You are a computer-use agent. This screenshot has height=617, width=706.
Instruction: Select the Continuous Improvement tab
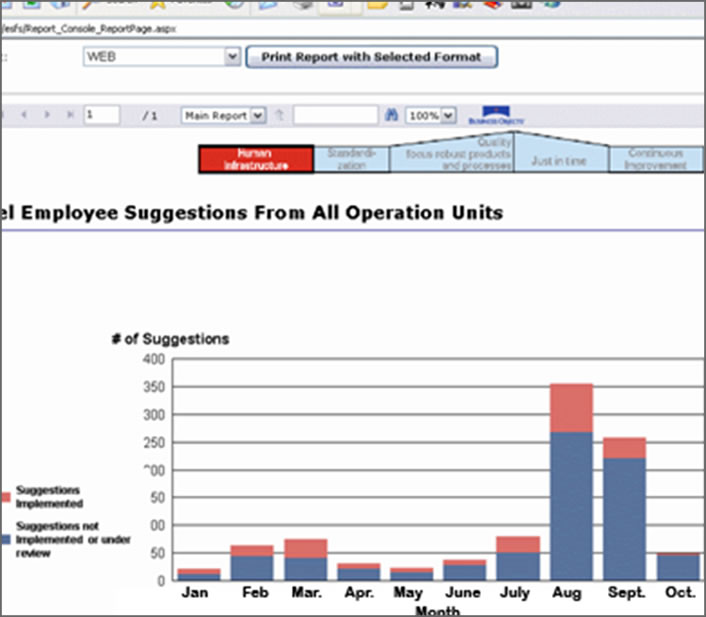pyautogui.click(x=655, y=160)
